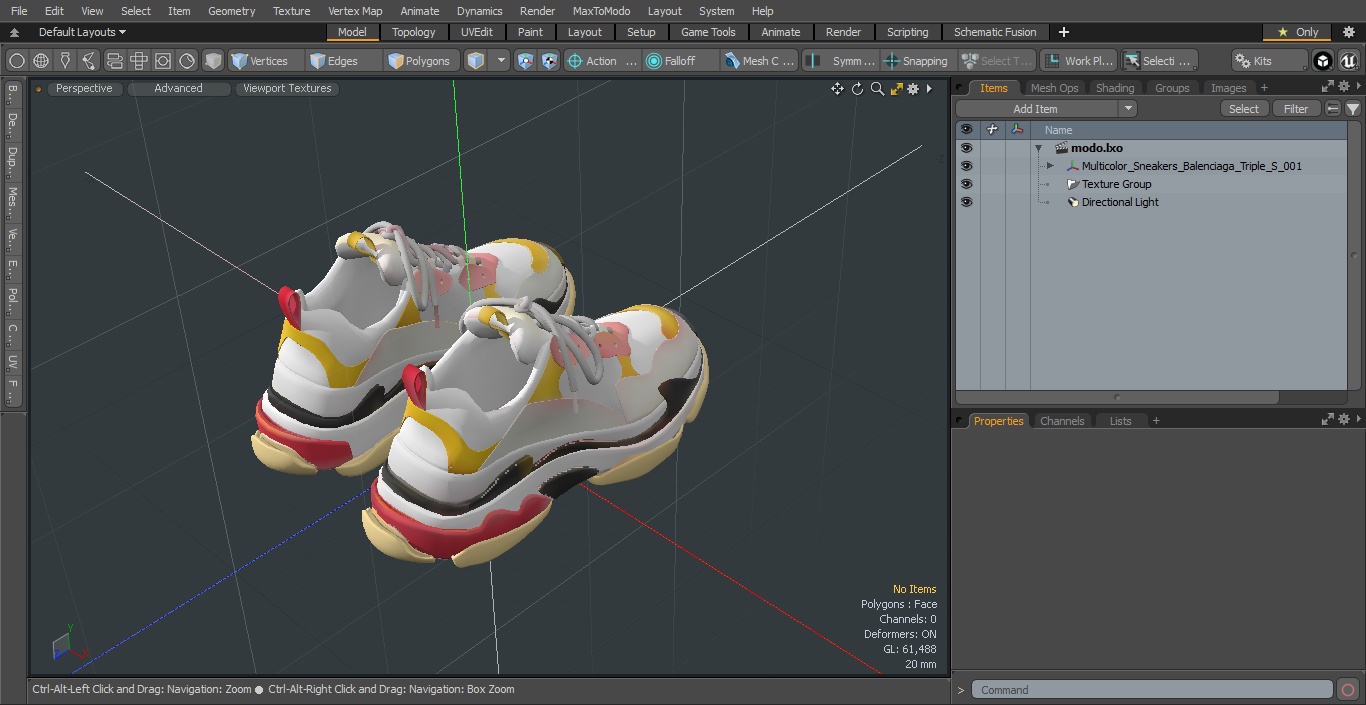Click the viewport zoom magnifier icon
Viewport: 1366px width, 705px height.
877,89
